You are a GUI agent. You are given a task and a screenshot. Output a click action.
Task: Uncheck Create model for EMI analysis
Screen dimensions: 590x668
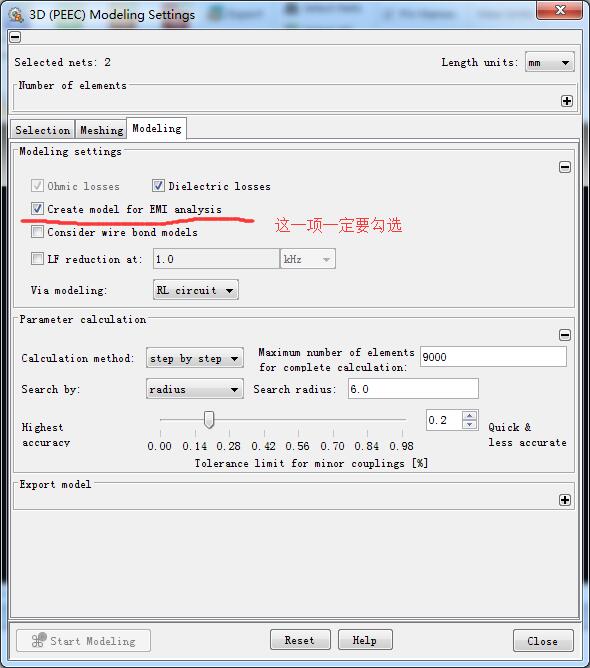click(x=37, y=209)
